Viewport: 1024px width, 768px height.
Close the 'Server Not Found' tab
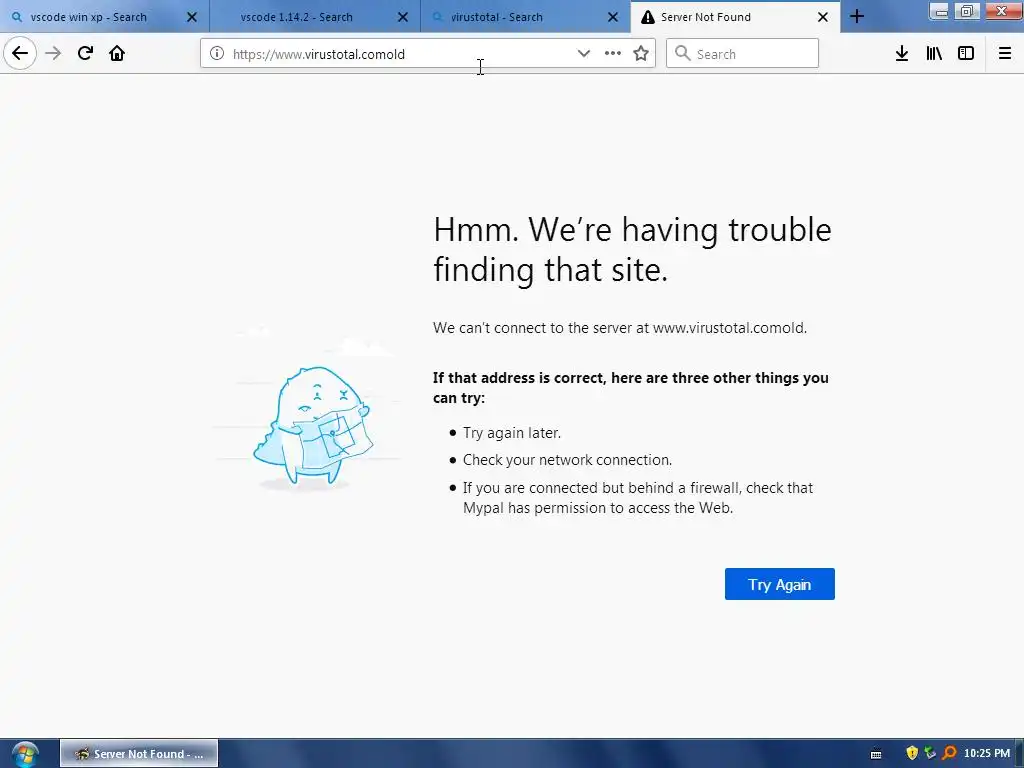823,17
